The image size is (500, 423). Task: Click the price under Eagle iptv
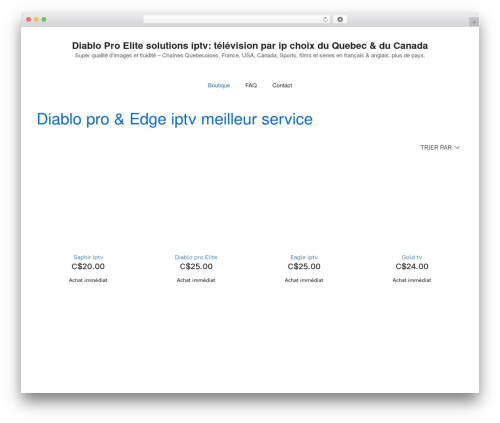tap(304, 266)
